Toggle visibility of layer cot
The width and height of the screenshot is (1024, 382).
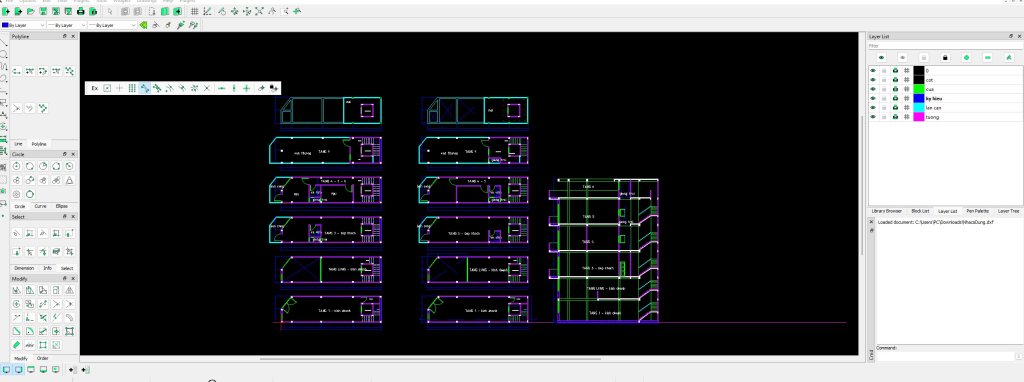point(873,80)
